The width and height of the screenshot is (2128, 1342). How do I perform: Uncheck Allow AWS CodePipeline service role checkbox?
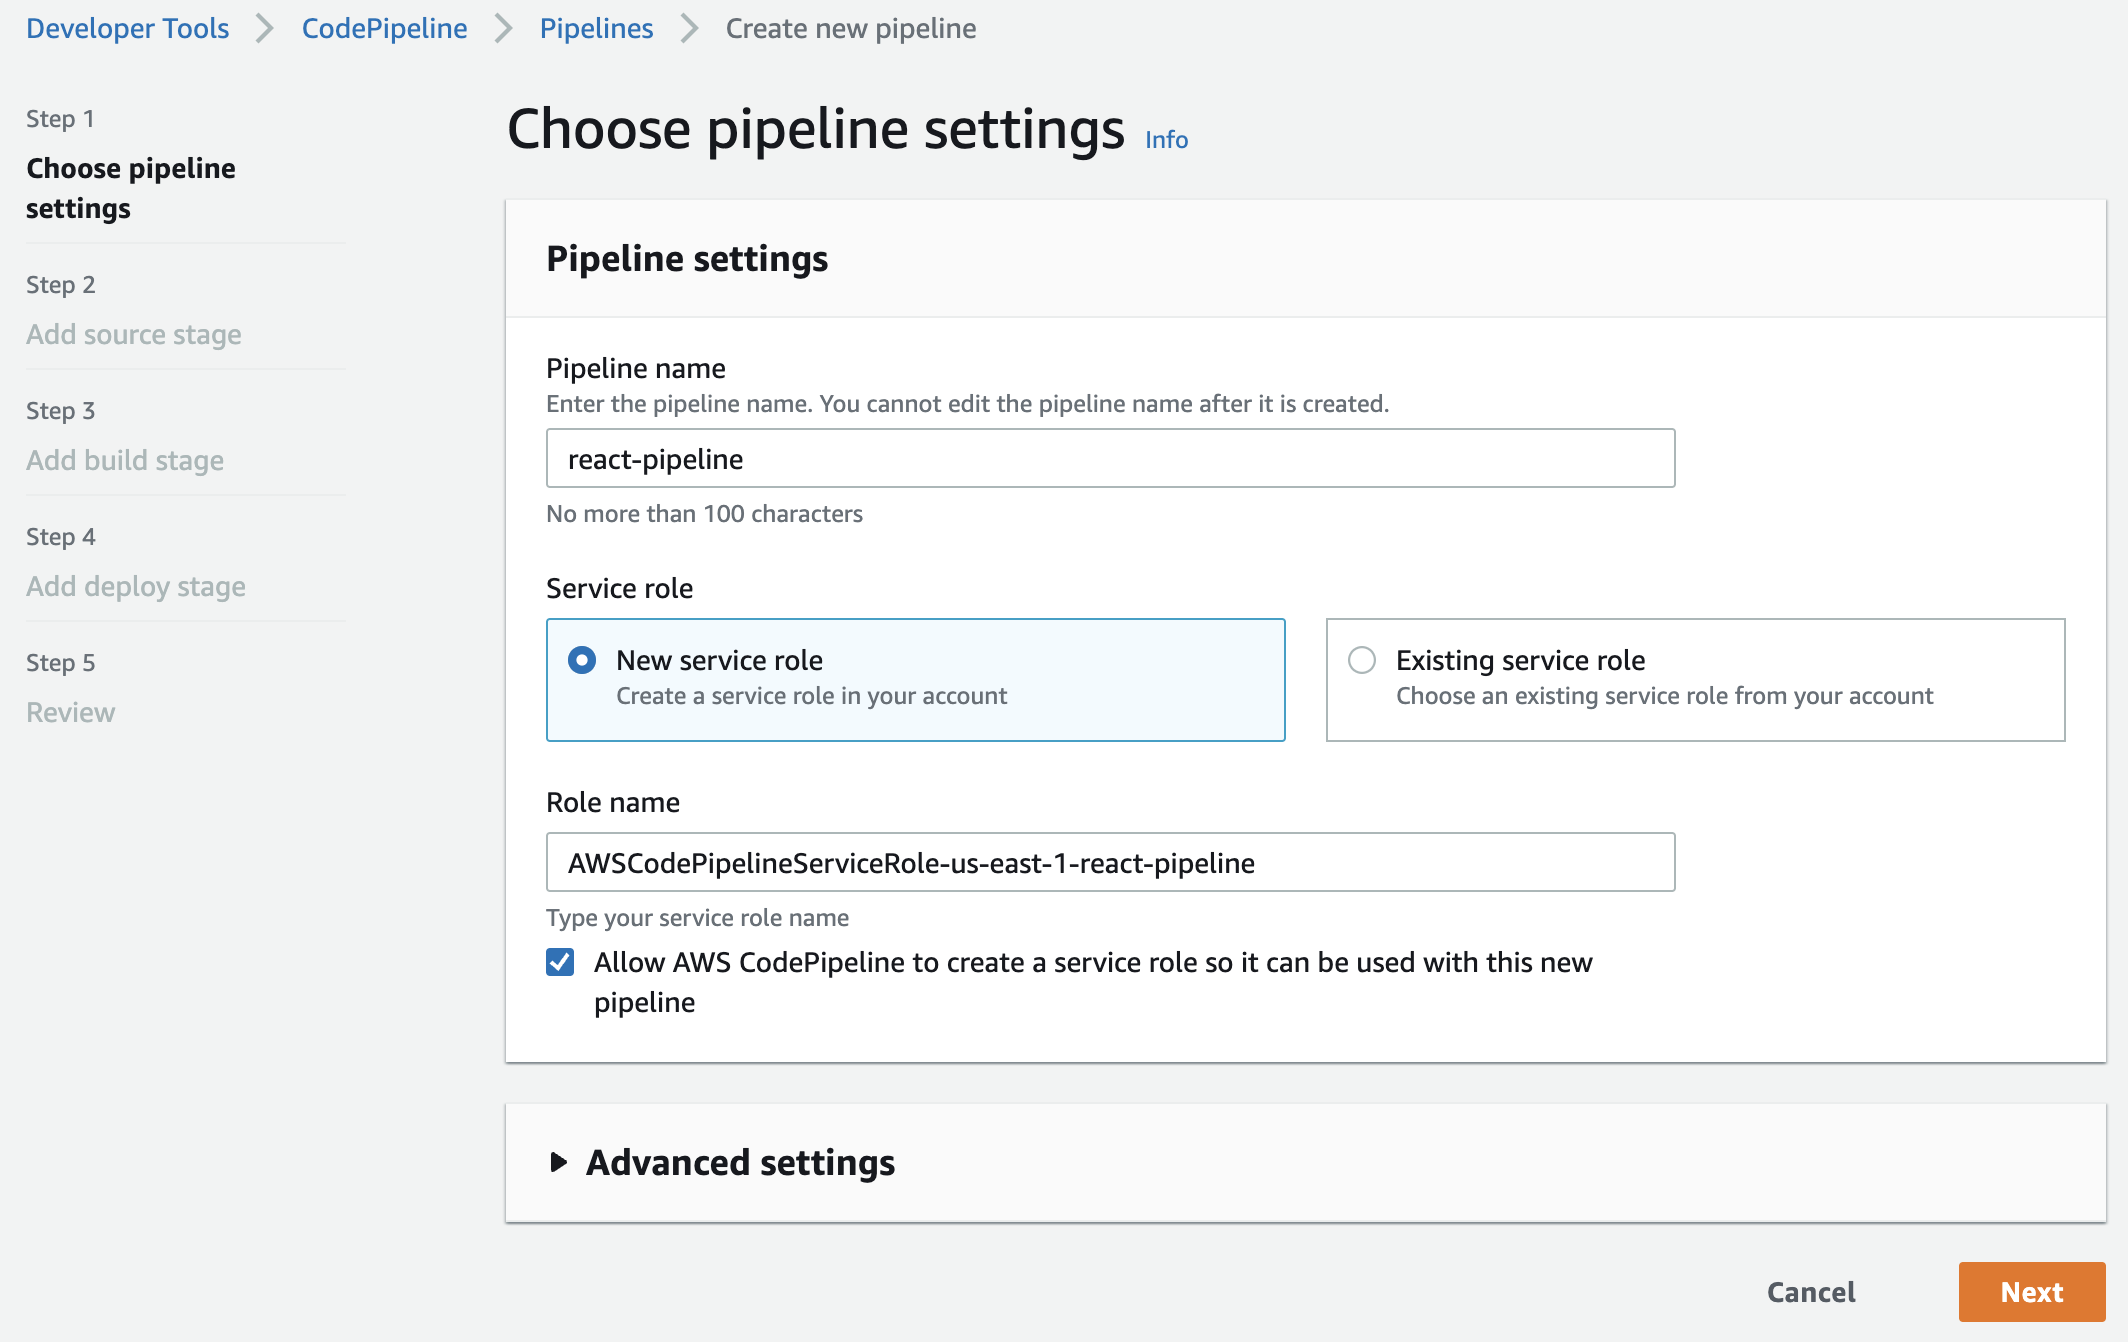(560, 962)
